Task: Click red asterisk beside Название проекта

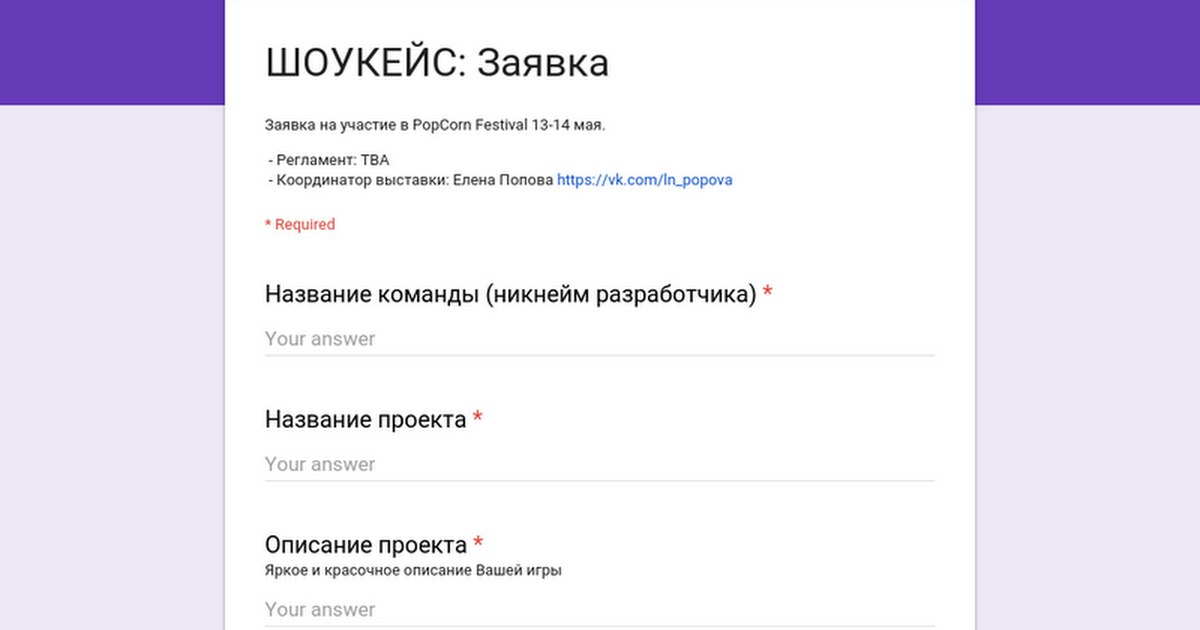Action: 478,419
